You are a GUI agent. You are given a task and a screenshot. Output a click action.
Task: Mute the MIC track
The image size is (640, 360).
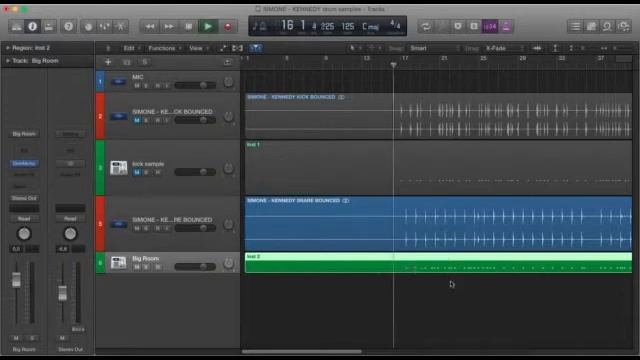[x=137, y=86]
